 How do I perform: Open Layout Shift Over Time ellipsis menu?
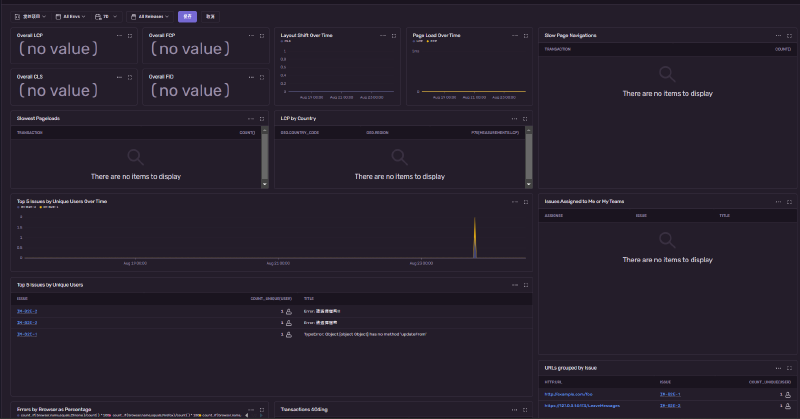coord(381,35)
